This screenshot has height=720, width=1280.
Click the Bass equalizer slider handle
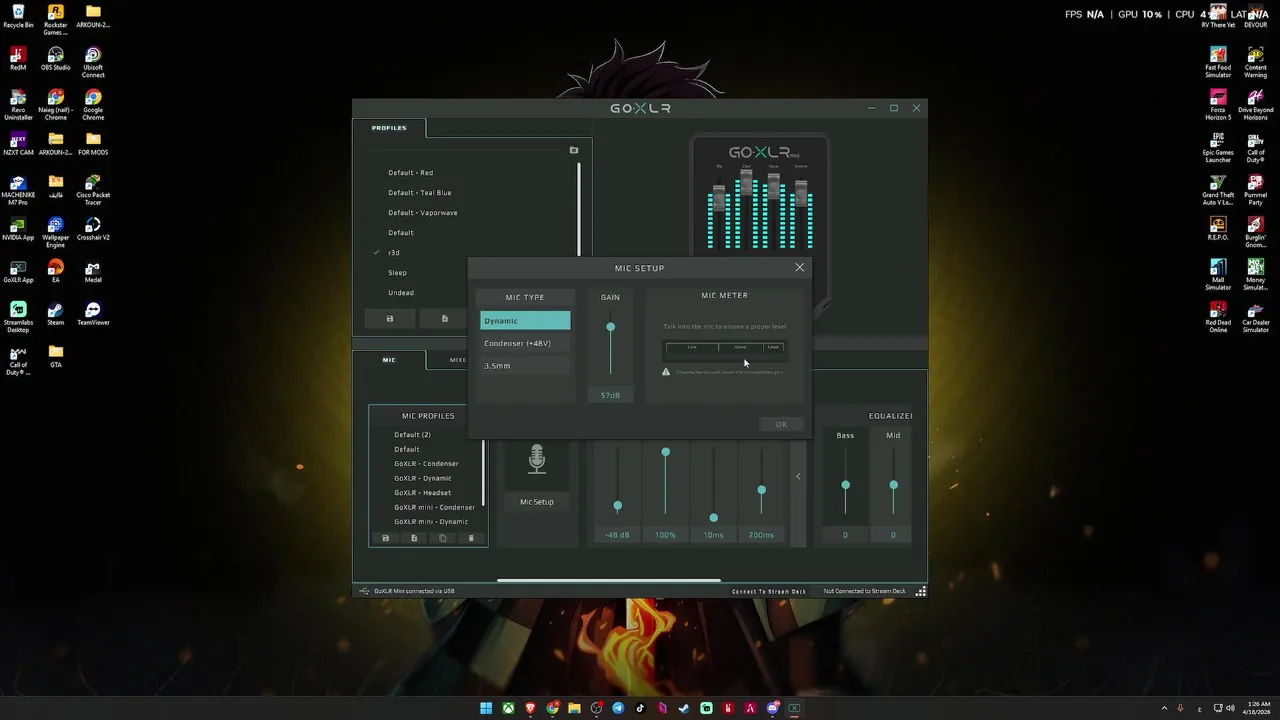point(845,485)
